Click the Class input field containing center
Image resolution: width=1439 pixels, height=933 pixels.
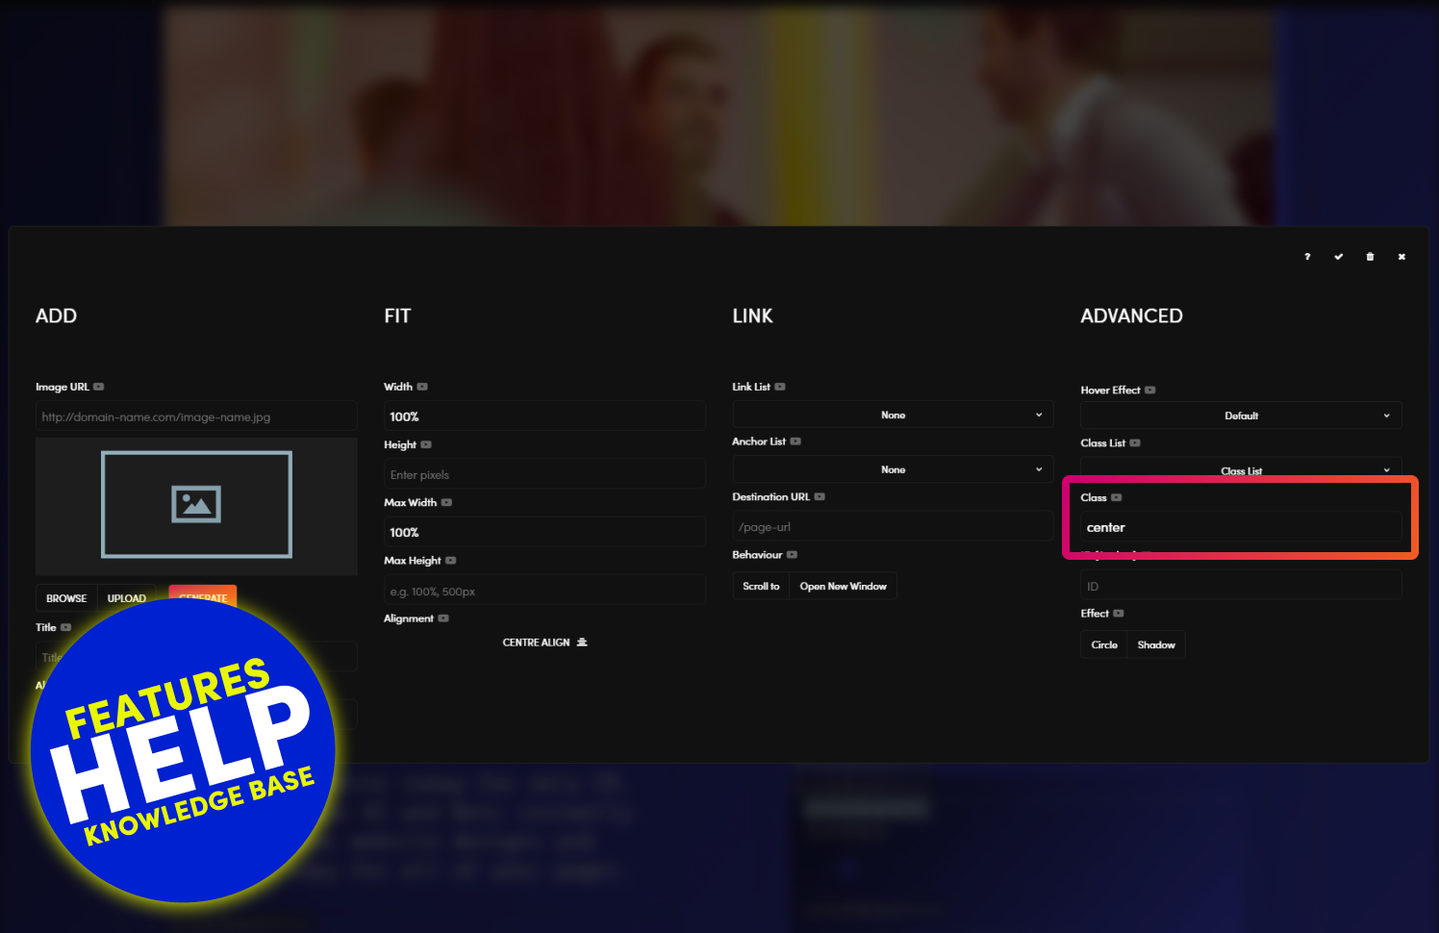coord(1240,528)
